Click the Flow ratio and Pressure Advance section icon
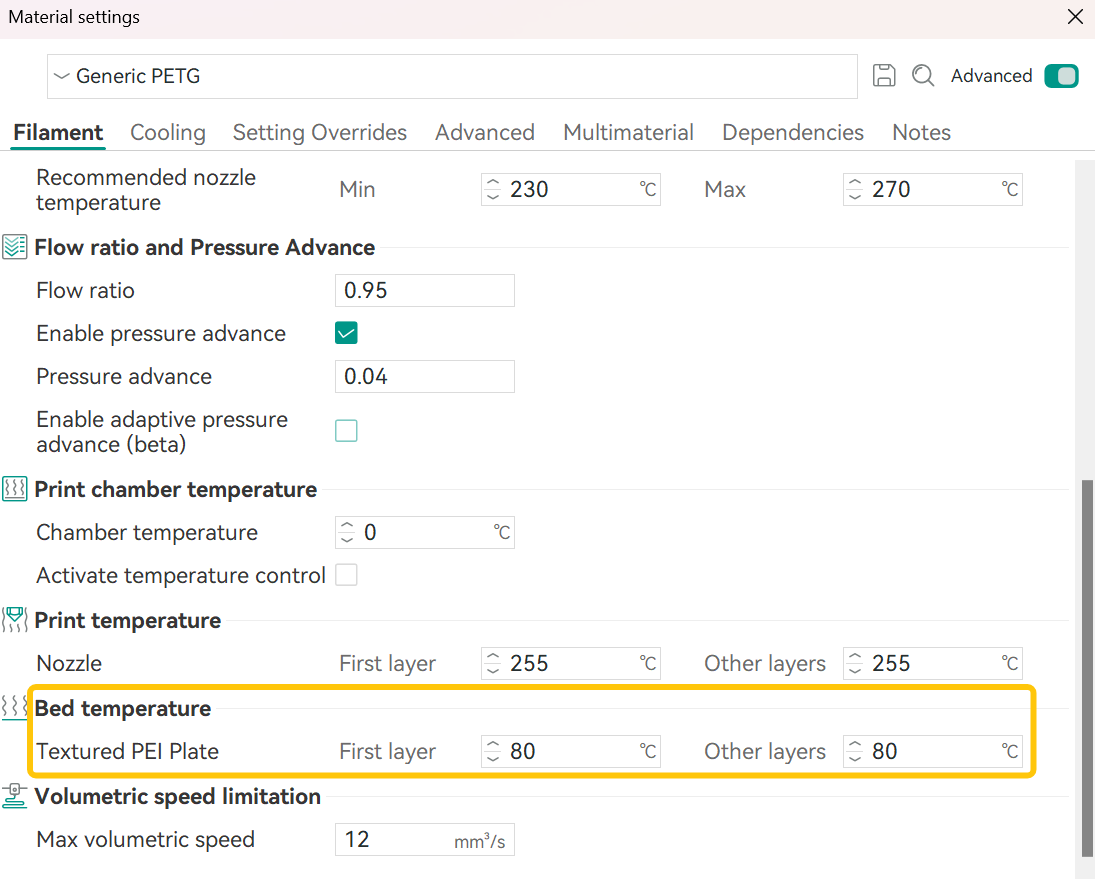The height and width of the screenshot is (879, 1095). click(15, 248)
